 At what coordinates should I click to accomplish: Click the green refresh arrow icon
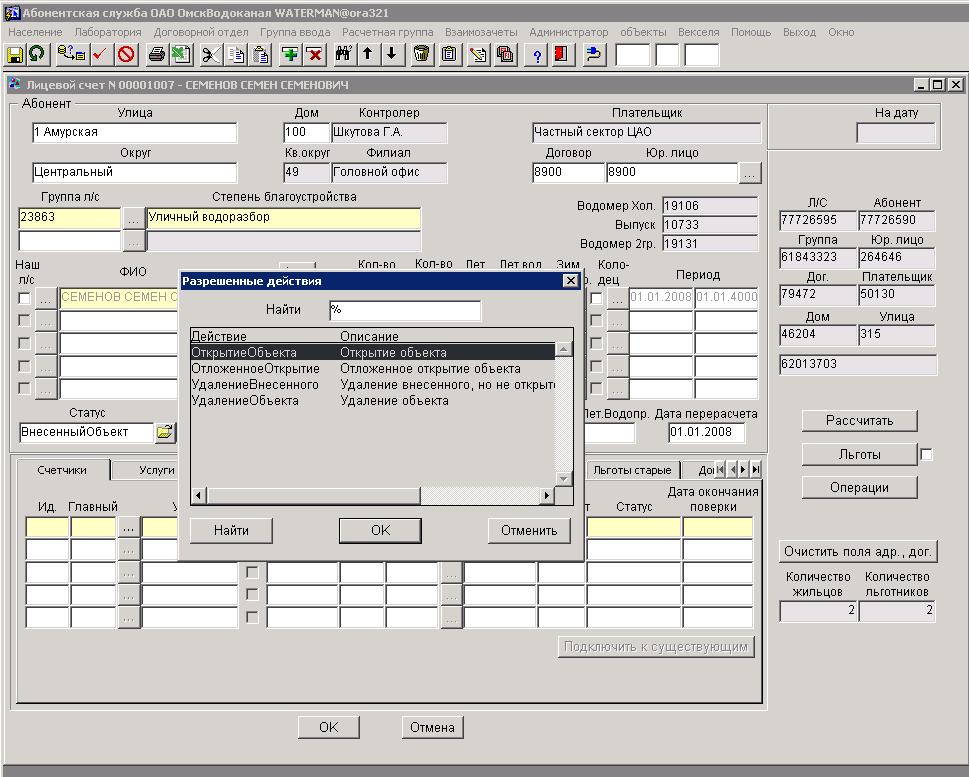tap(37, 54)
